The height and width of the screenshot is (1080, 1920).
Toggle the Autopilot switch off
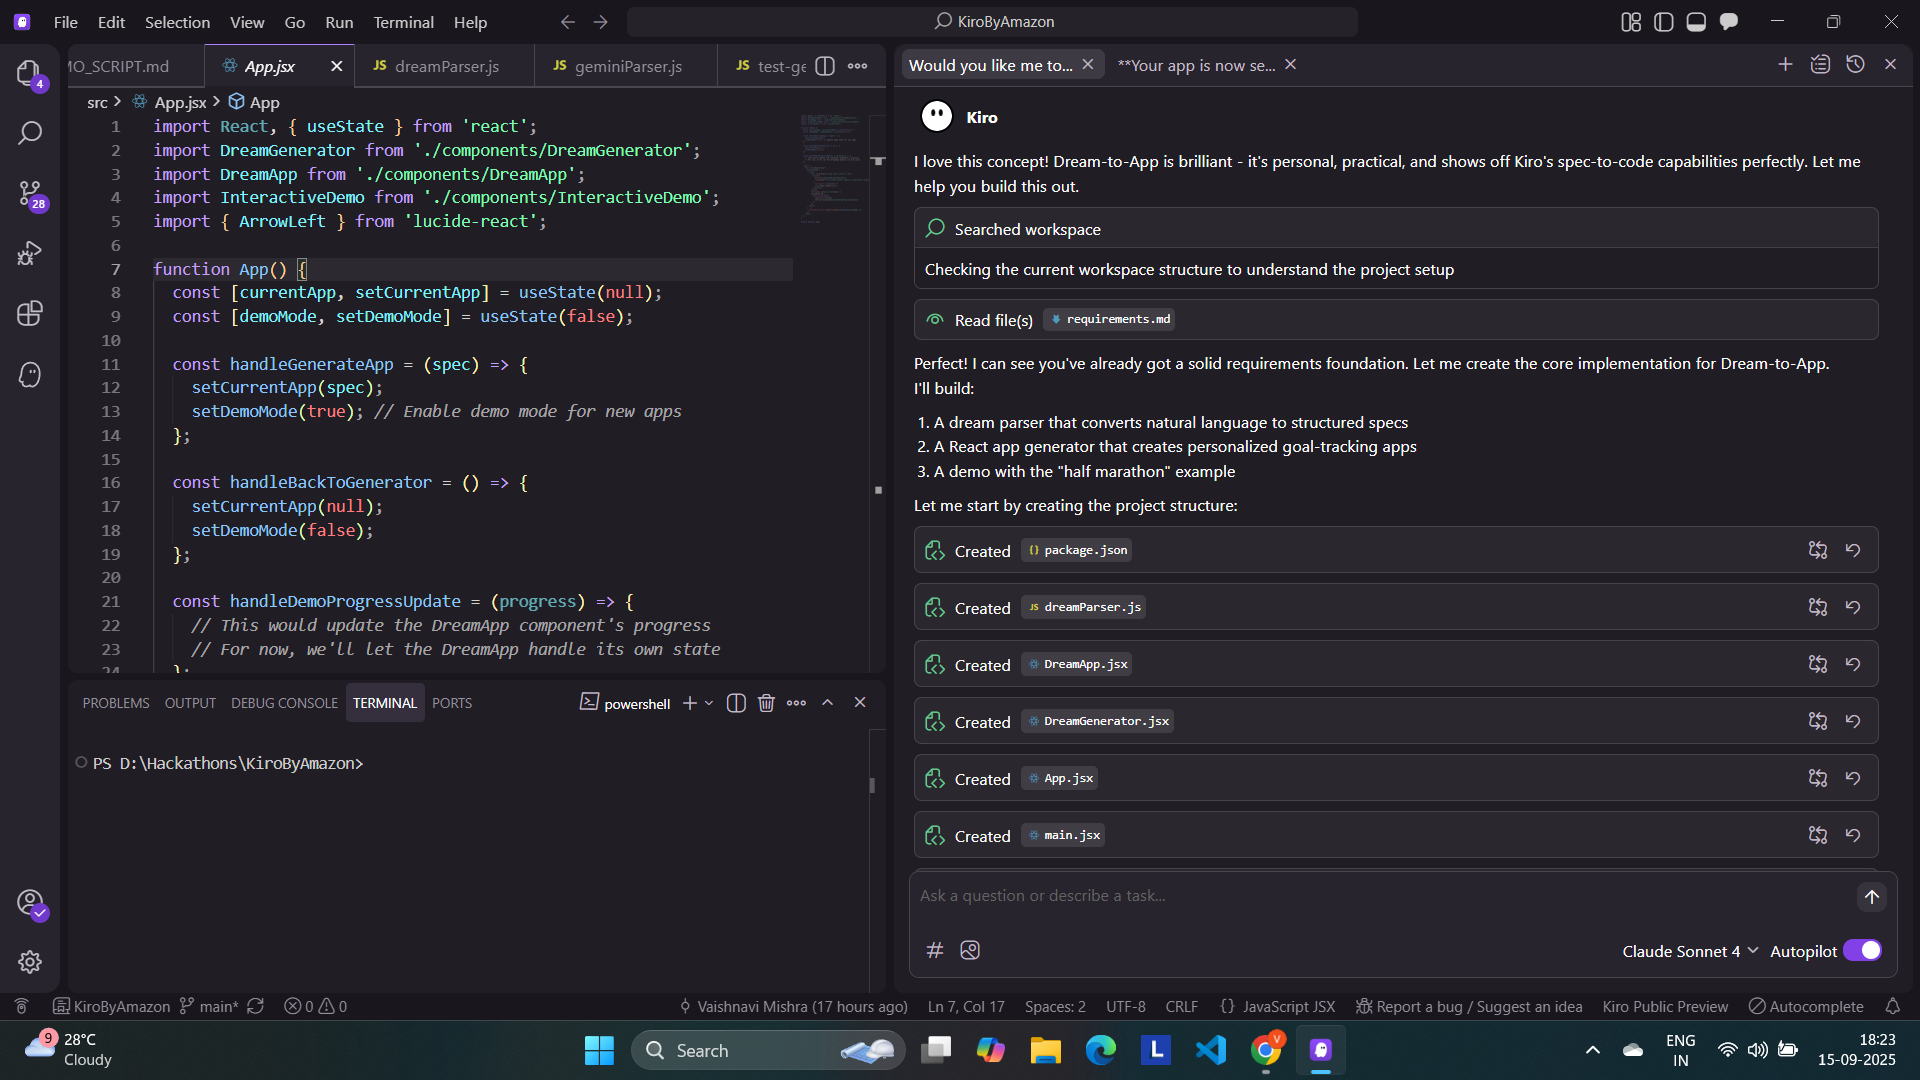[x=1862, y=950]
